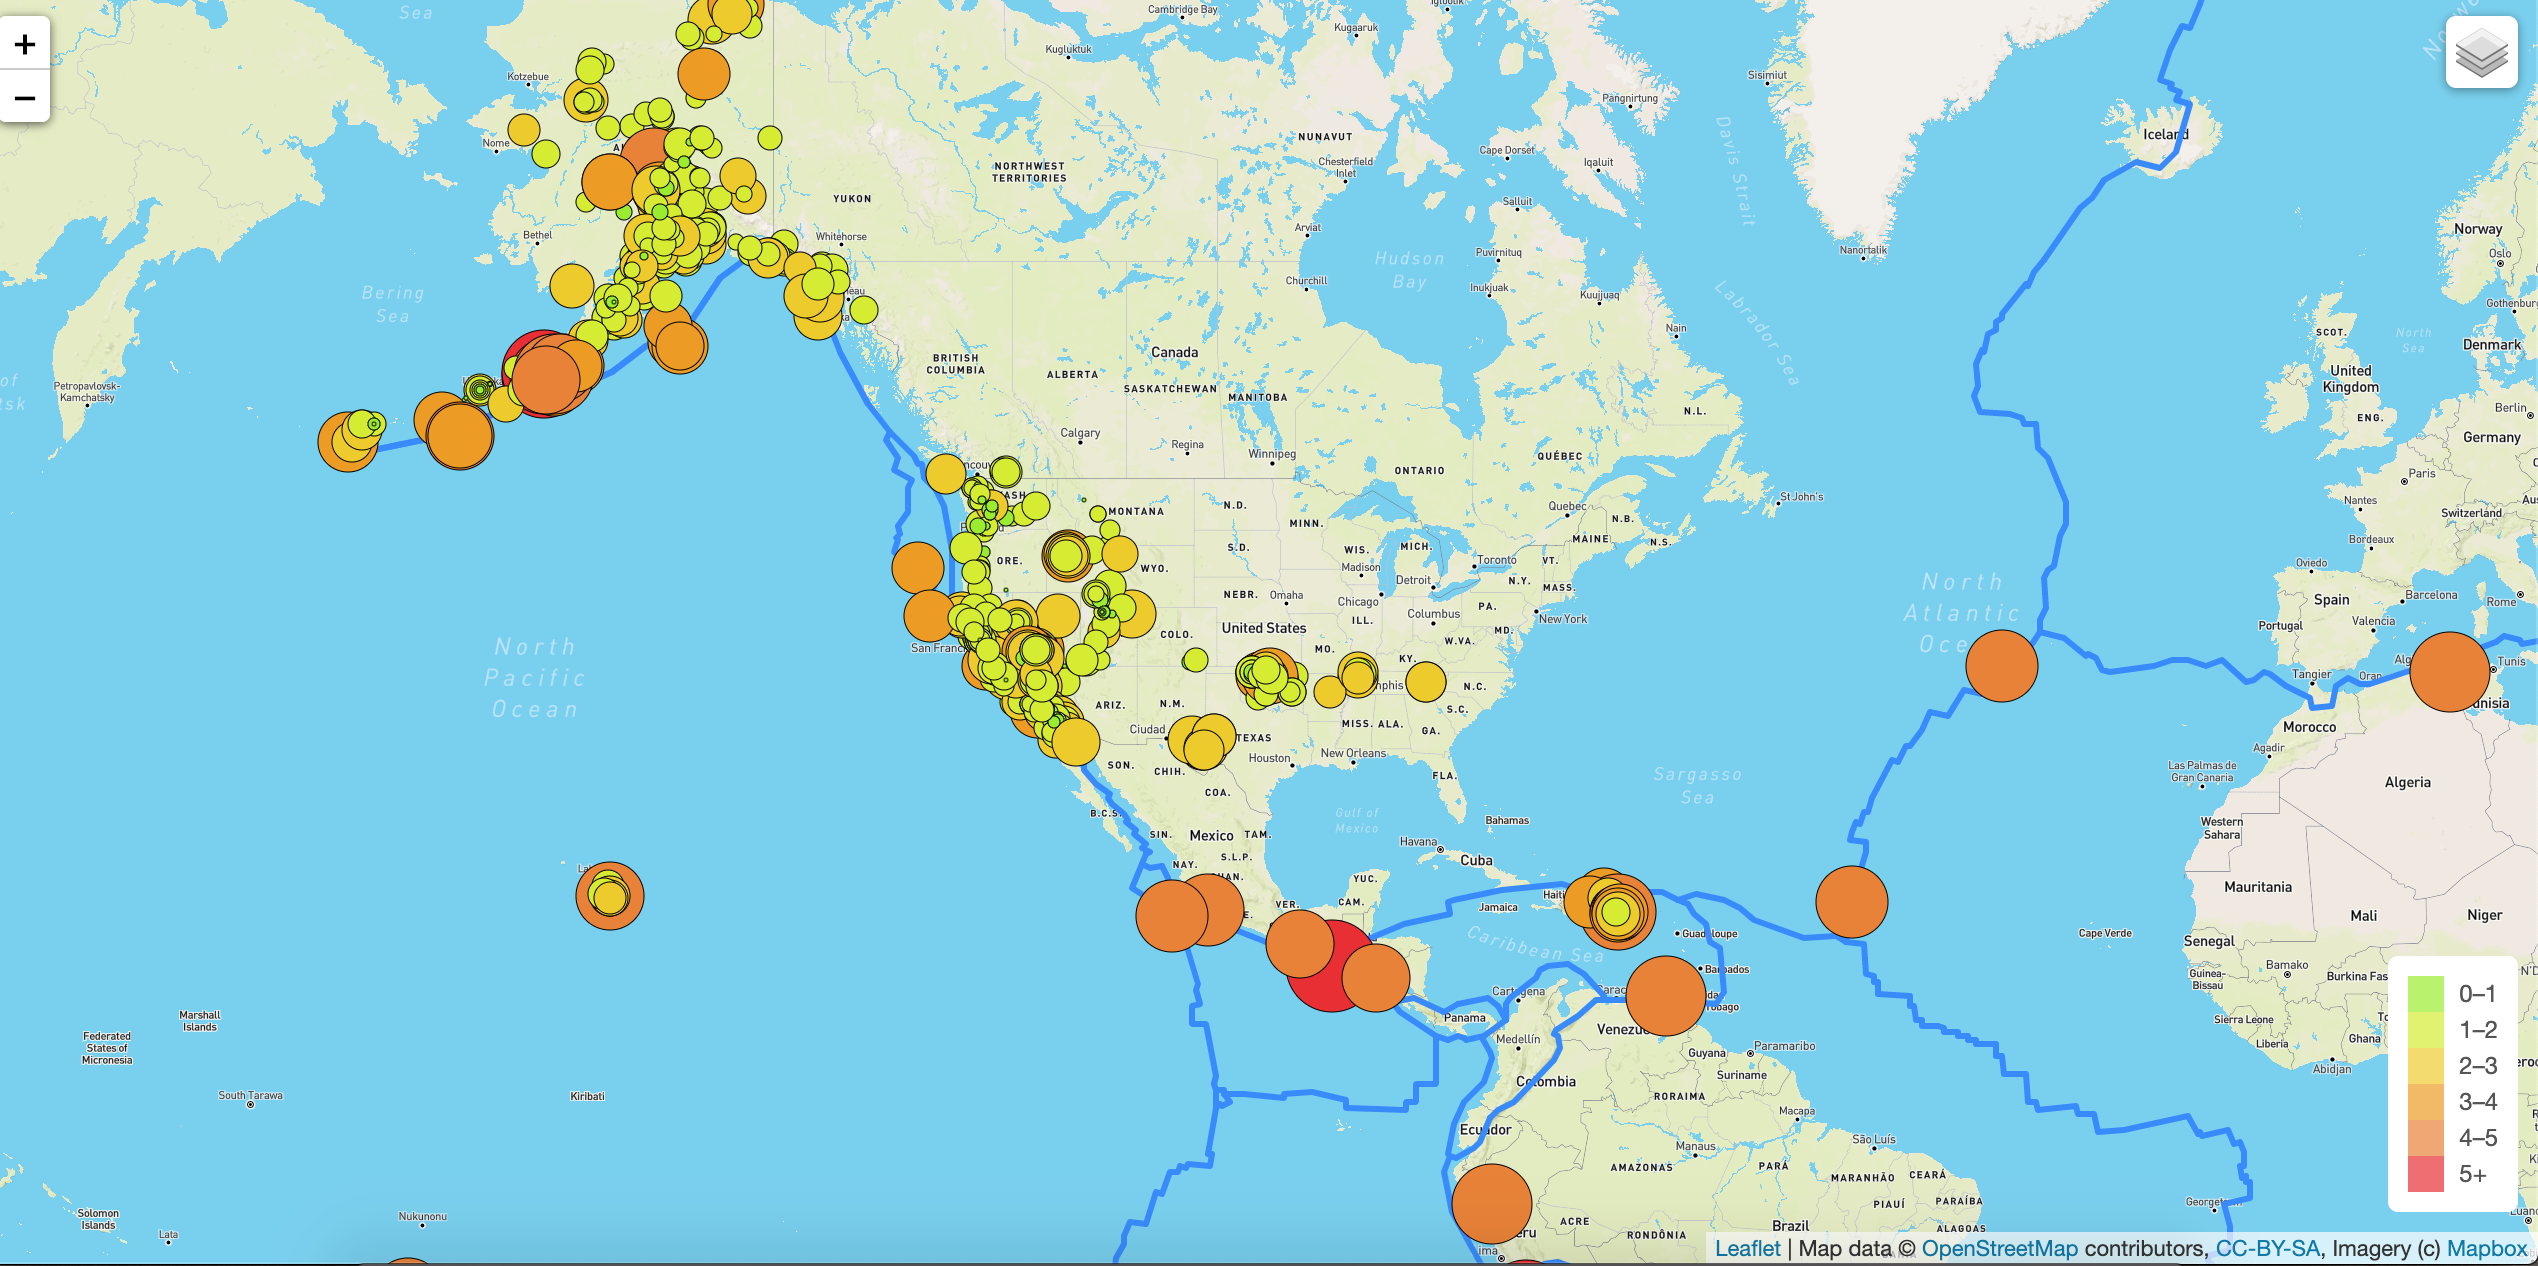The width and height of the screenshot is (2538, 1266).
Task: Click the 0–1 legend color swatch
Action: 2425,993
